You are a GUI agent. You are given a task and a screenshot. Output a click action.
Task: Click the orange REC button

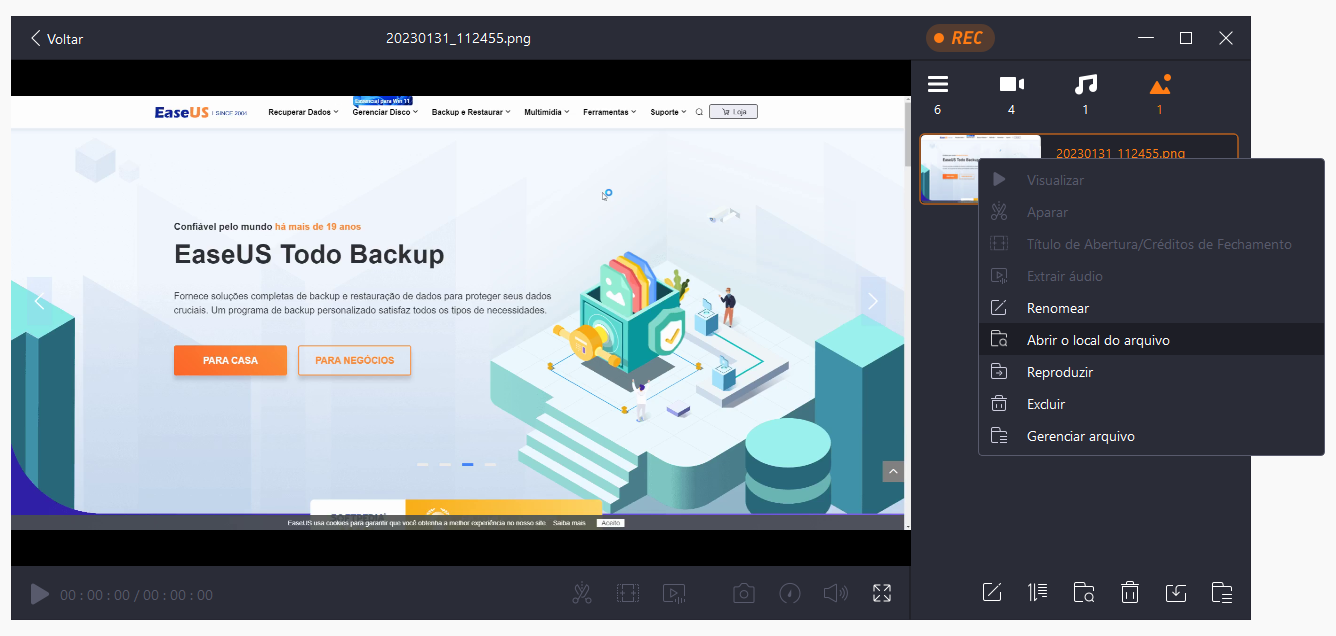coord(960,37)
